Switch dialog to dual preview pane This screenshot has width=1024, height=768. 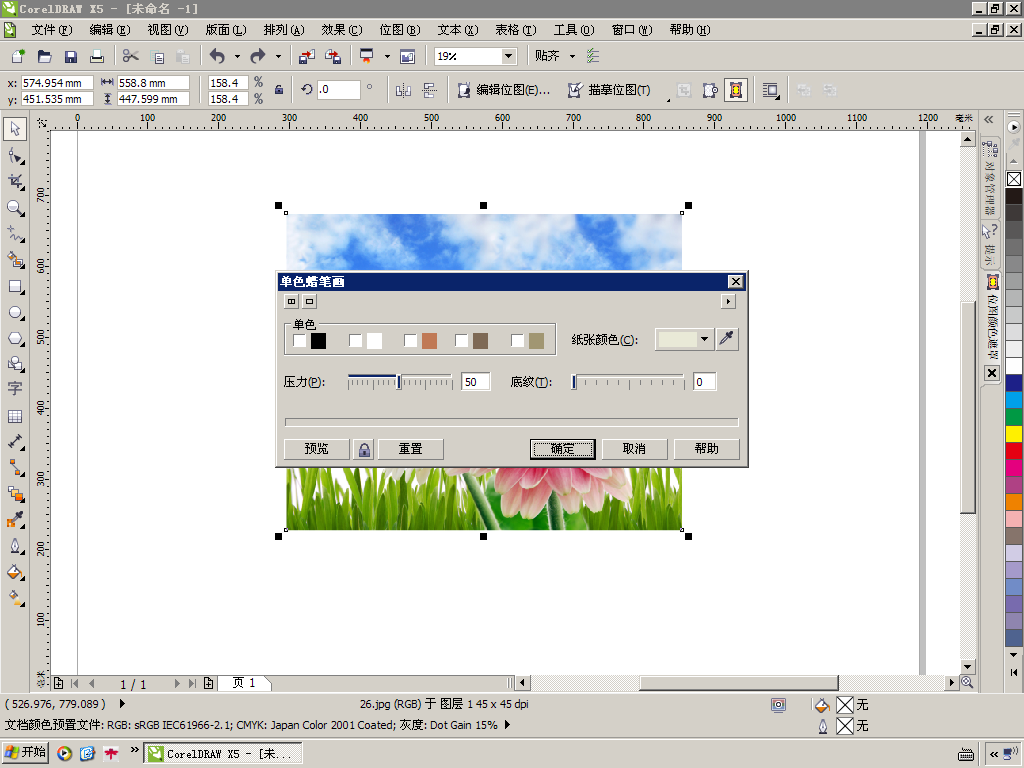[x=291, y=301]
